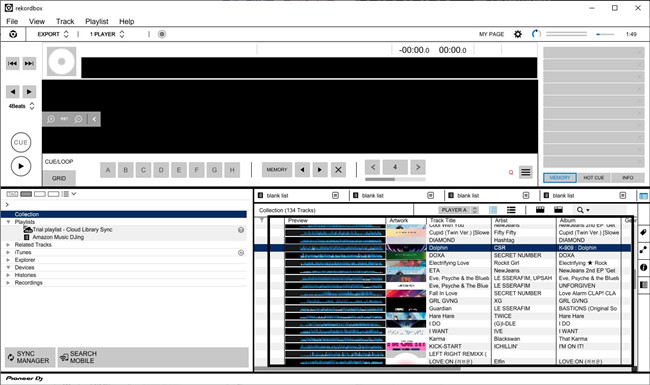Open SYNC MANAGER
650x385 pixels.
coord(30,357)
